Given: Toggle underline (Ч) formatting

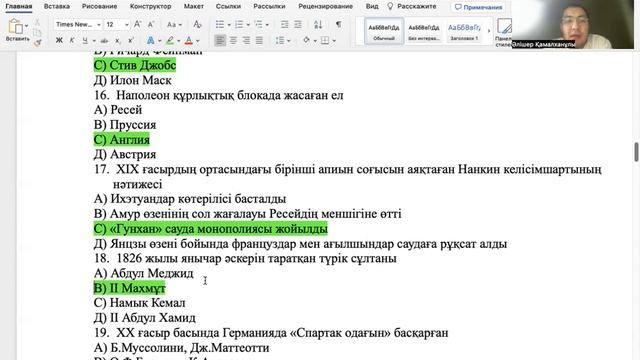Looking at the screenshot, I should pos(85,40).
